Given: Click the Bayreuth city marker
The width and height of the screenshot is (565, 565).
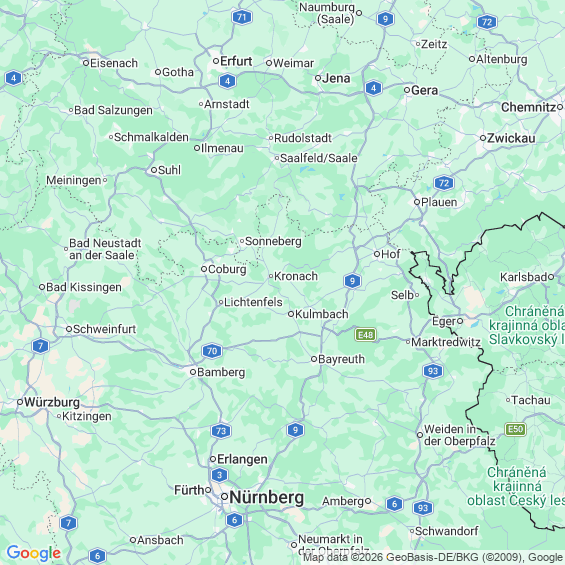Looking at the screenshot, I should click(314, 359).
